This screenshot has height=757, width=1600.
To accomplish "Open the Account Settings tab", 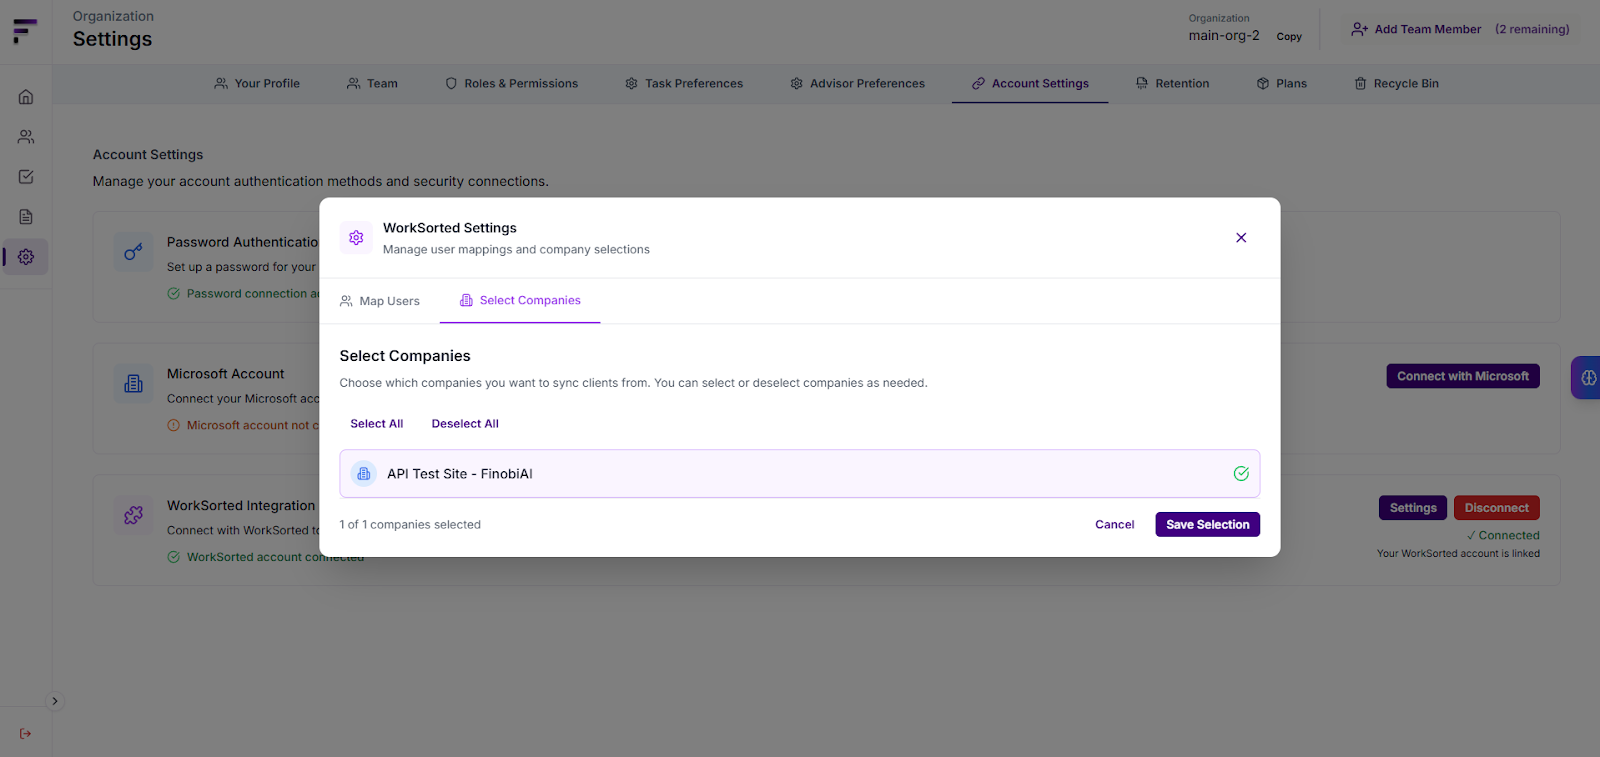I will pos(1030,84).
